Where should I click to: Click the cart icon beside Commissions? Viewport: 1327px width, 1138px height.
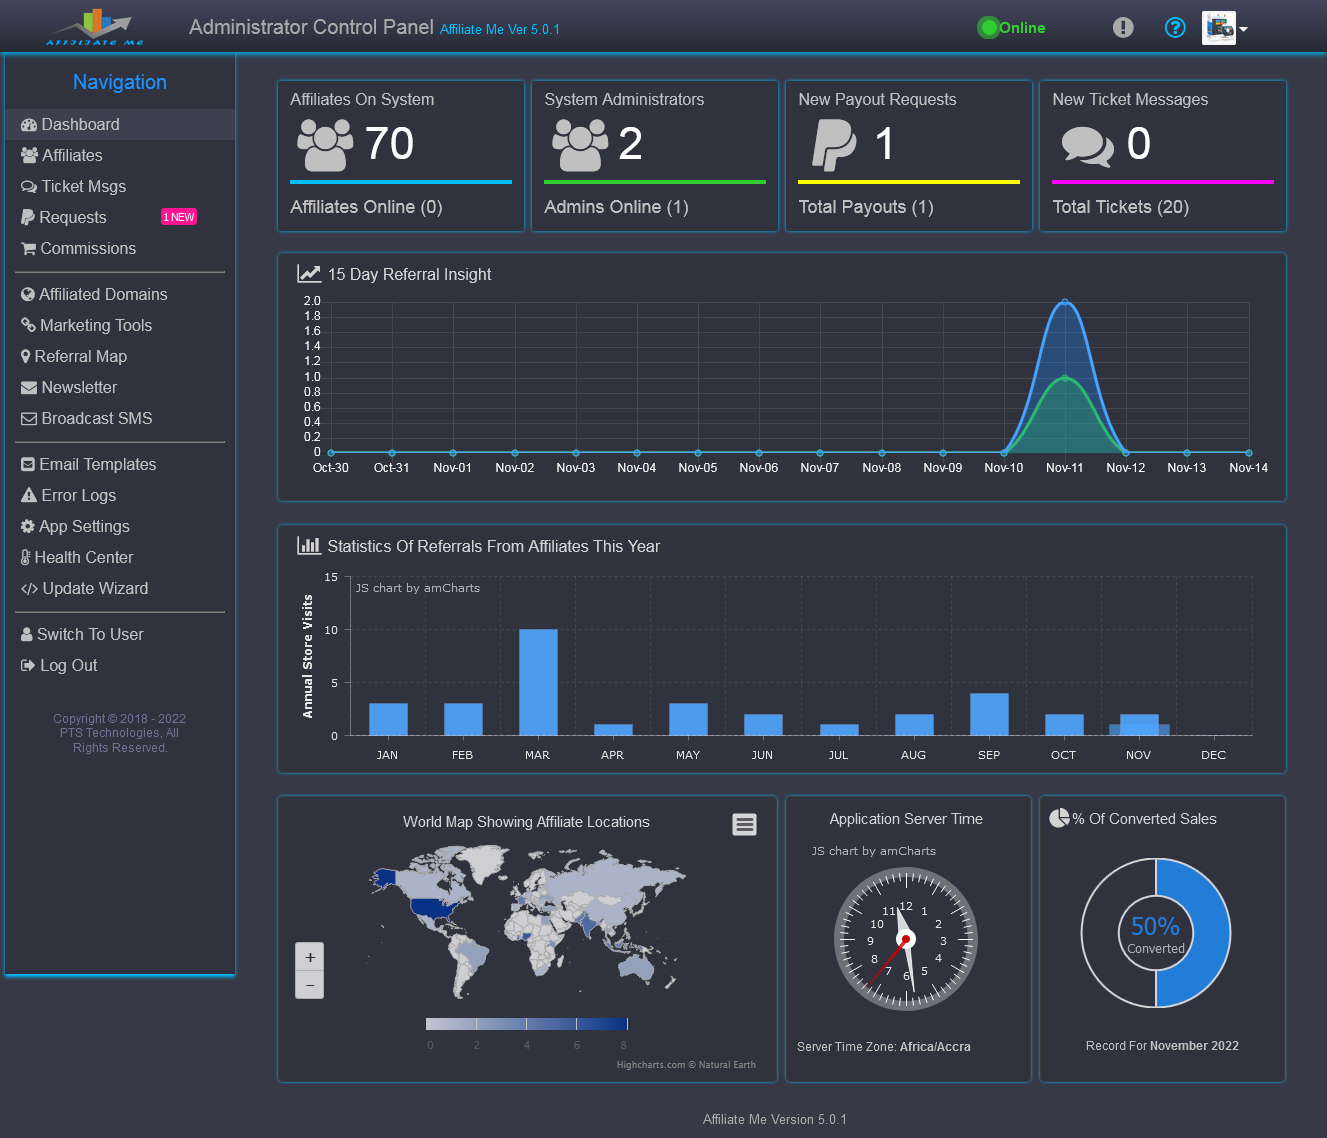point(29,249)
